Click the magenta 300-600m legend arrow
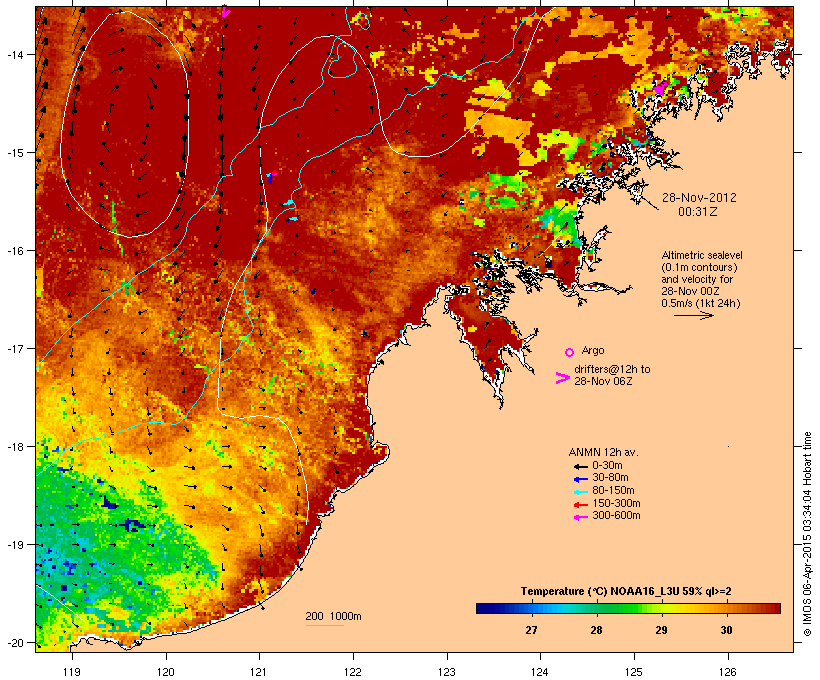Viewport: 820px width, 680px height. (580, 517)
